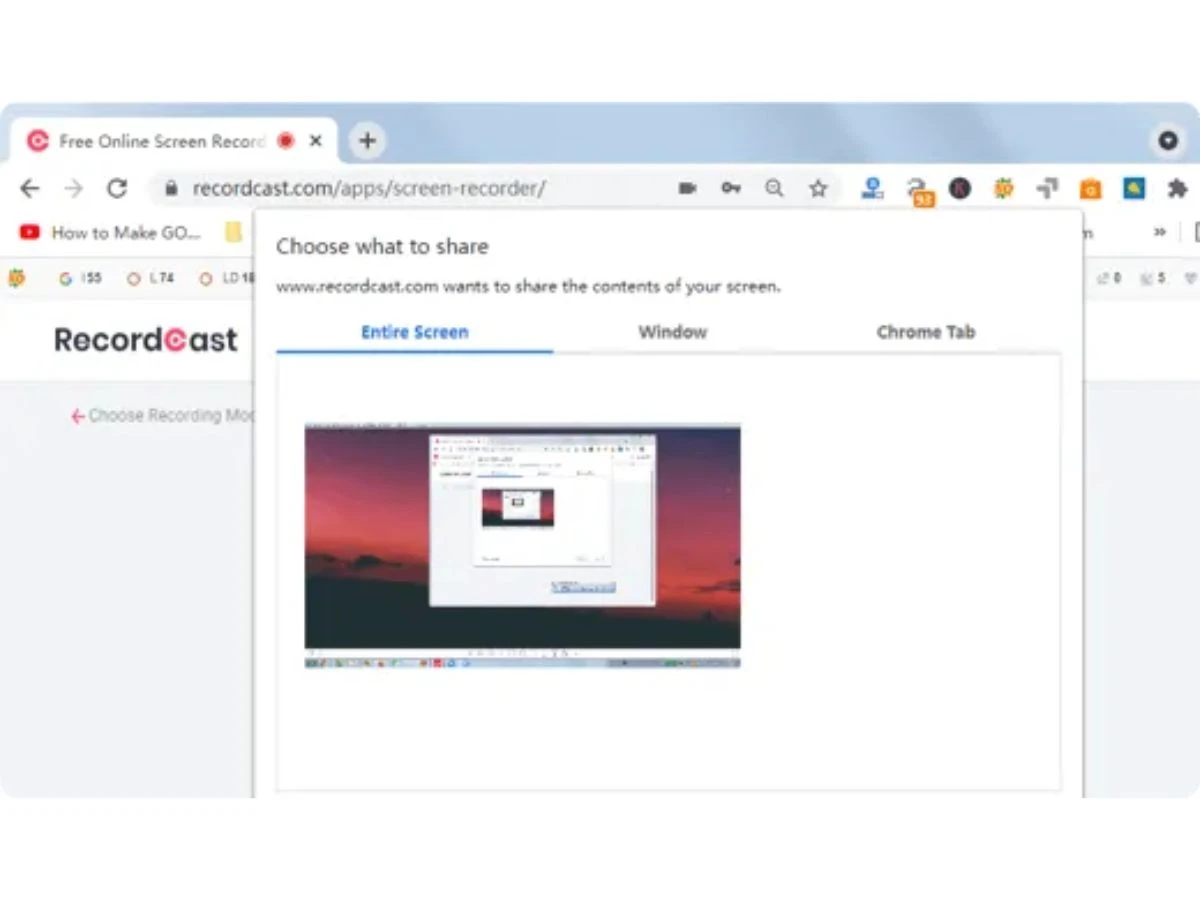The image size is (1200, 900).
Task: Click the padlock site info icon
Action: (171, 188)
